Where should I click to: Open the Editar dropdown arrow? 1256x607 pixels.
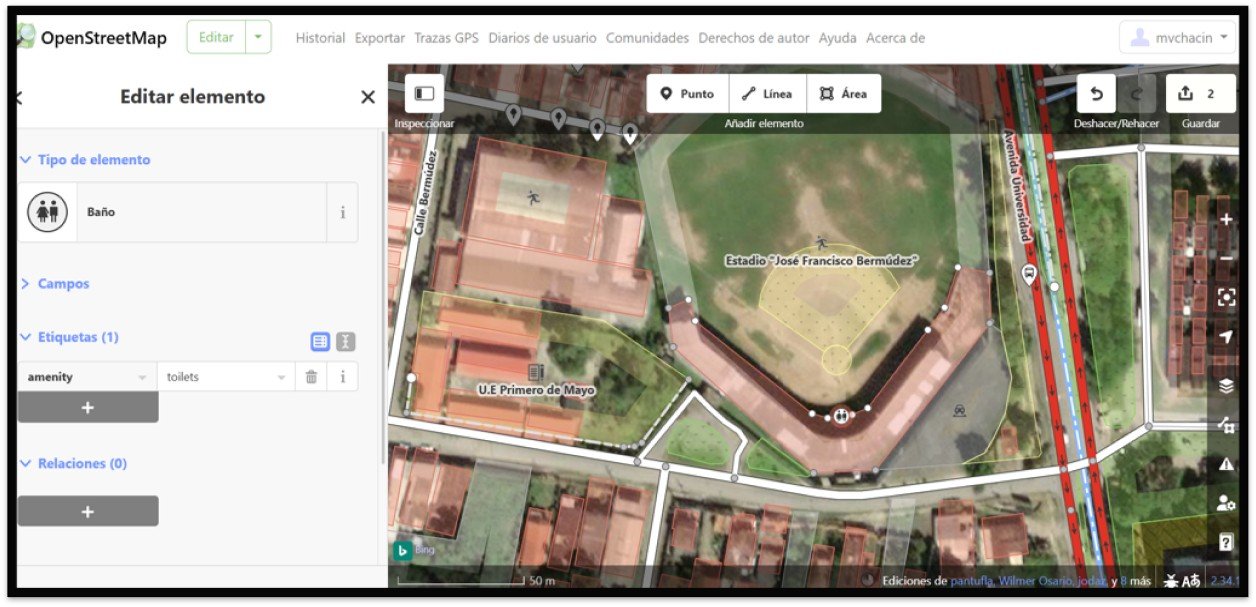point(258,37)
